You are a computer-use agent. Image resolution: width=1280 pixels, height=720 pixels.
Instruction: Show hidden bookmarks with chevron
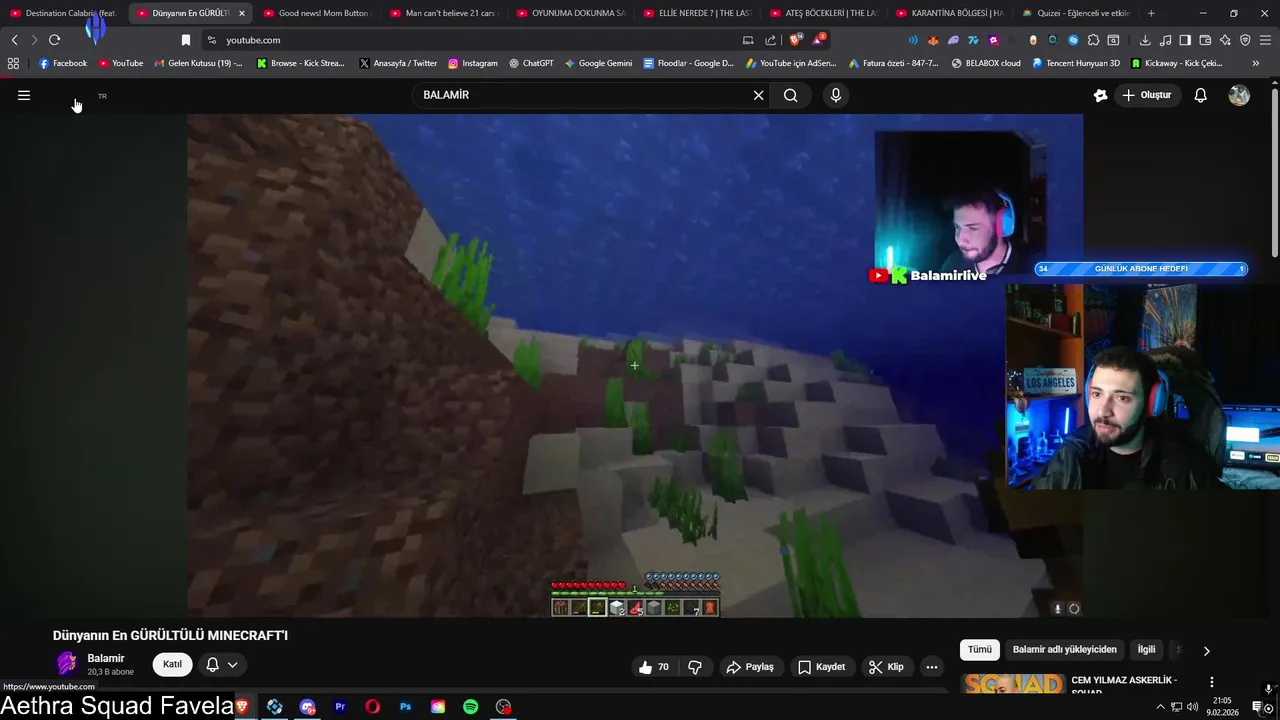tap(1256, 63)
